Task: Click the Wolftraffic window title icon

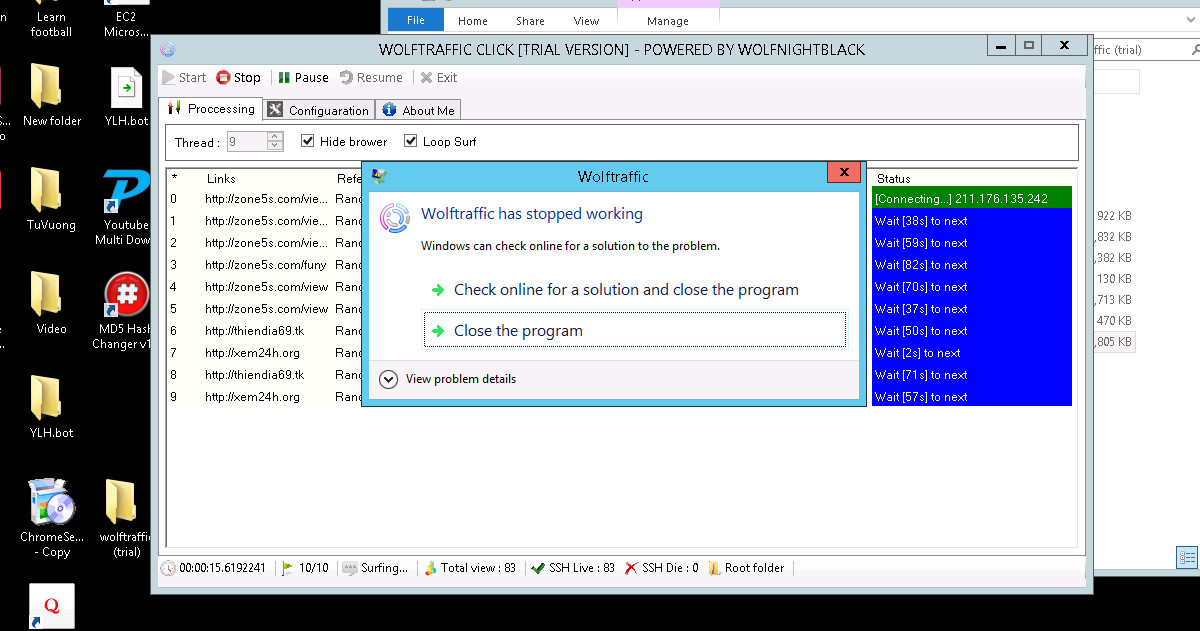Action: pyautogui.click(x=168, y=49)
